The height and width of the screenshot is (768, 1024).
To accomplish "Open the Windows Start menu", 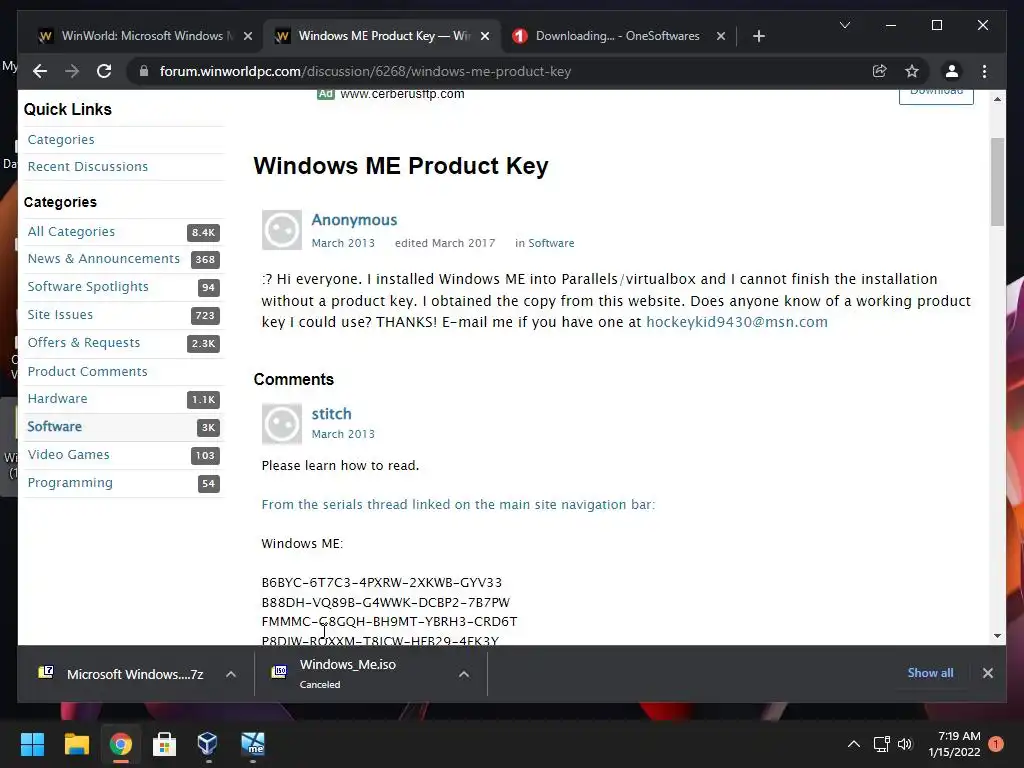I will coord(32,744).
